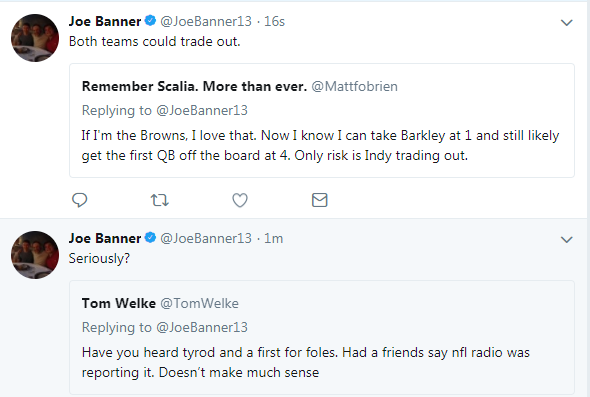590x397 pixels.
Task: Open 'Remember Scalia. More than ever.' profile
Action: 195,87
